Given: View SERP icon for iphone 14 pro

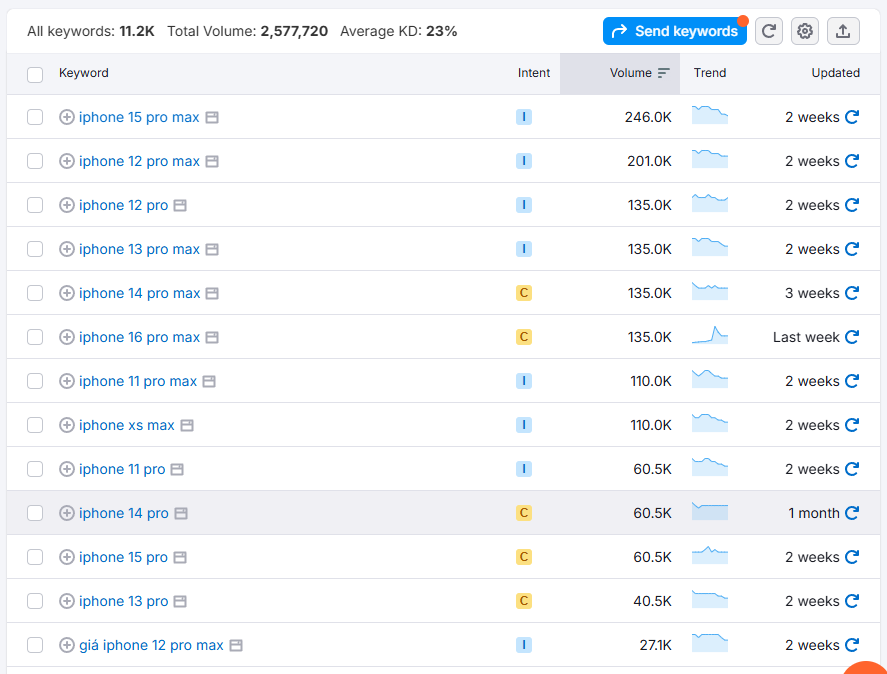Looking at the screenshot, I should click(181, 514).
